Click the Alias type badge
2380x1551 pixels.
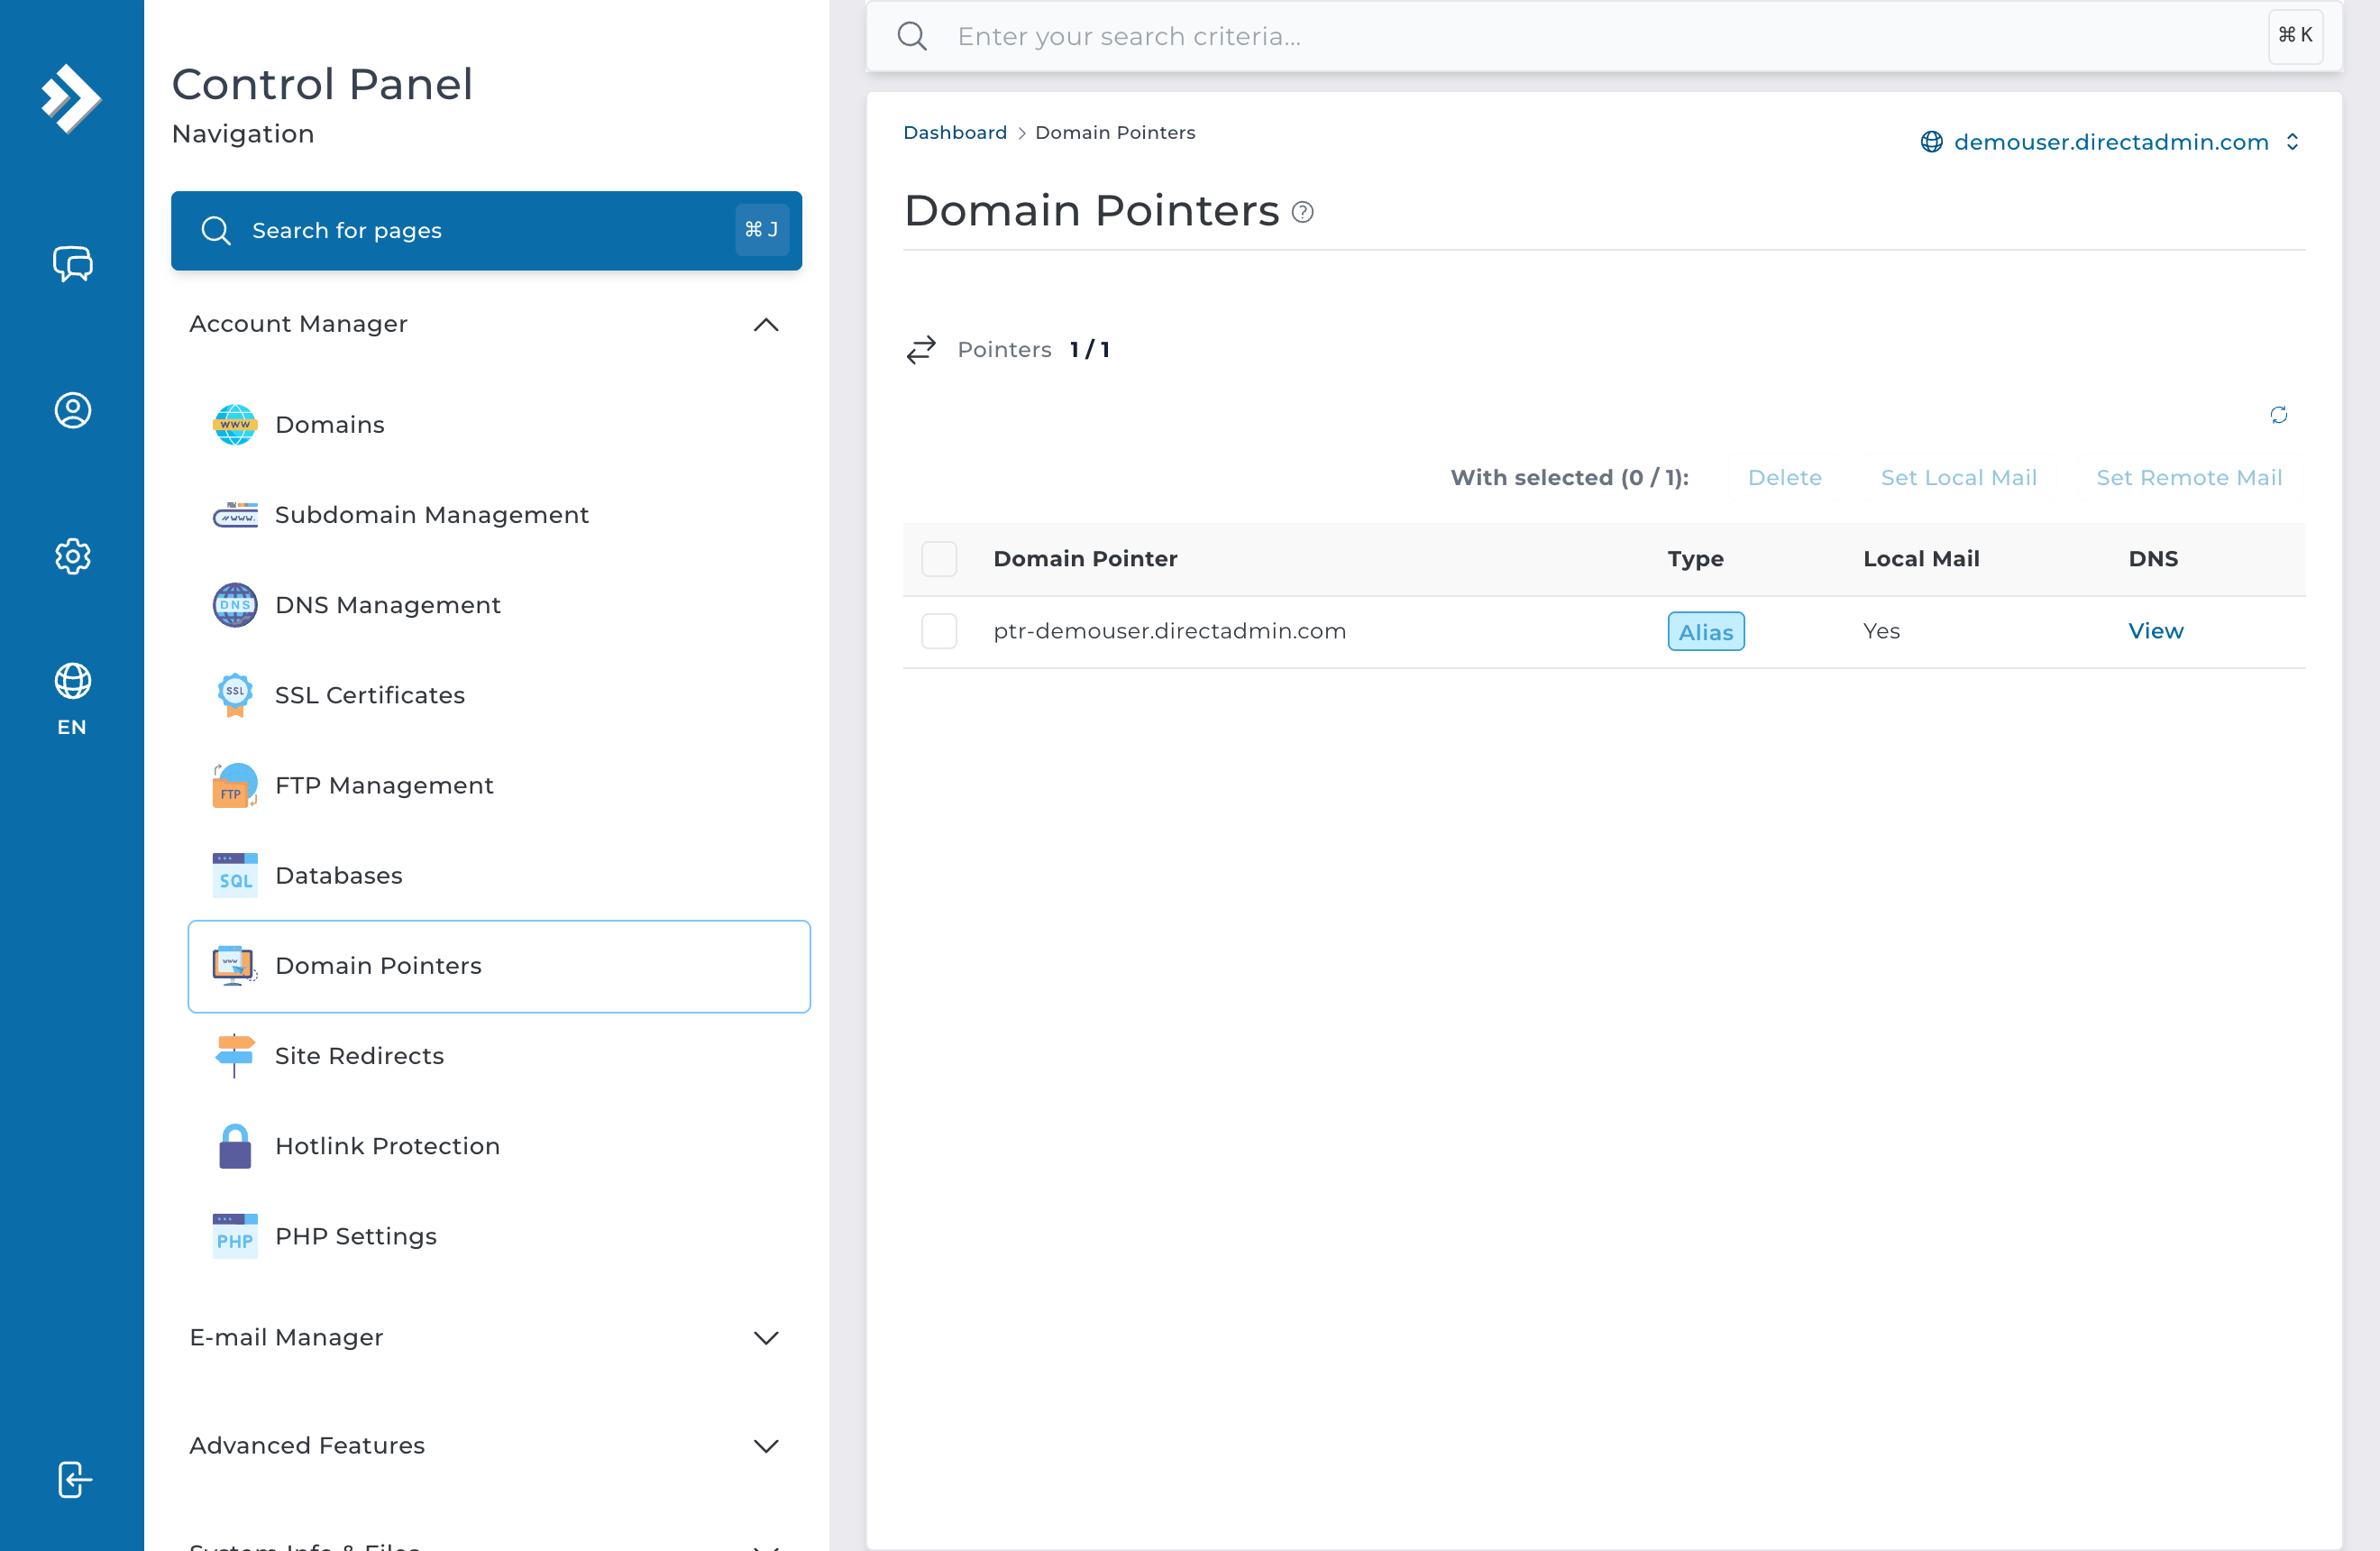coord(1705,632)
